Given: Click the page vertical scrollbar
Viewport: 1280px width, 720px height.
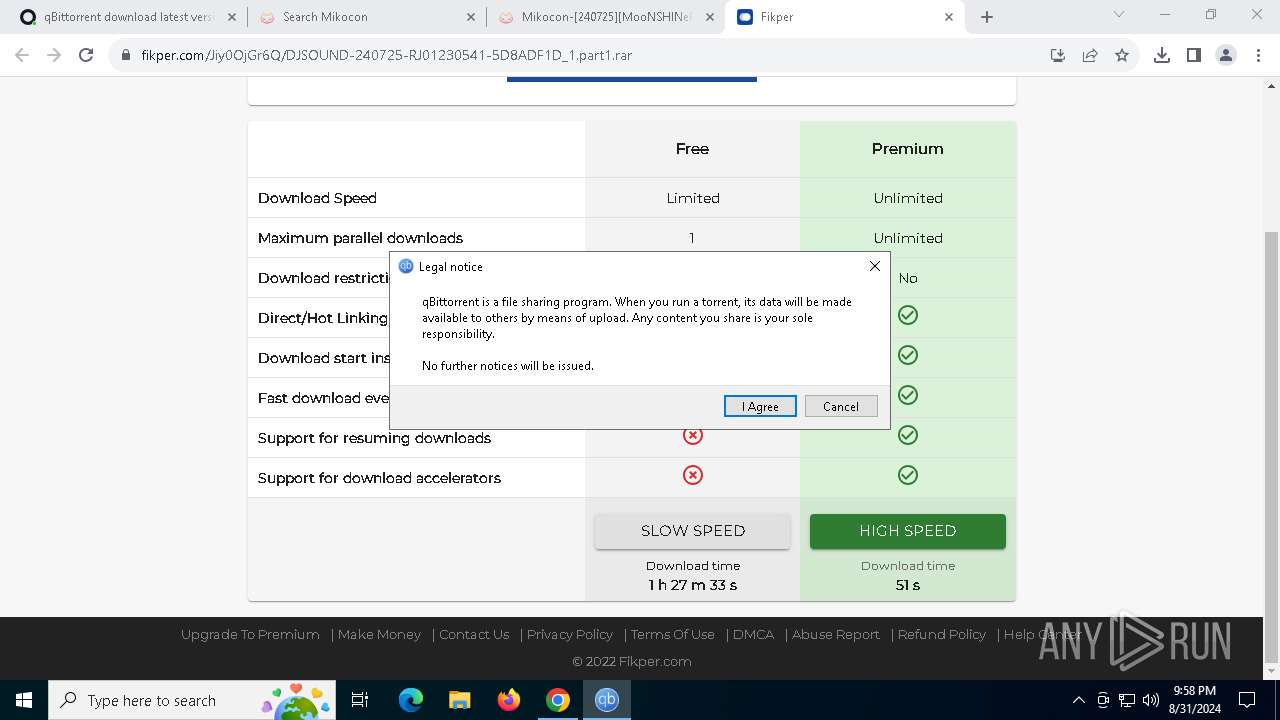Looking at the screenshot, I should tap(1272, 445).
